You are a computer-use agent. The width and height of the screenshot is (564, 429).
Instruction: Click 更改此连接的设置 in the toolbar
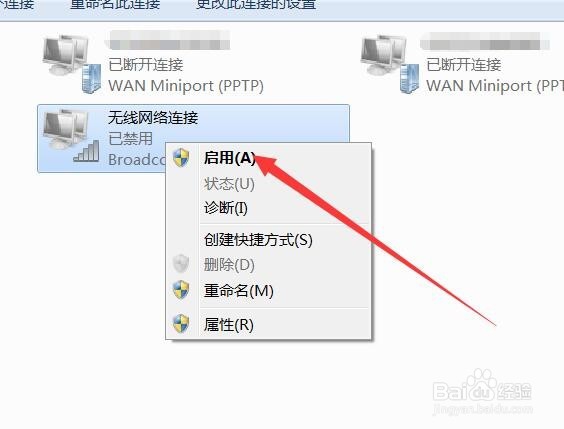pyautogui.click(x=256, y=4)
